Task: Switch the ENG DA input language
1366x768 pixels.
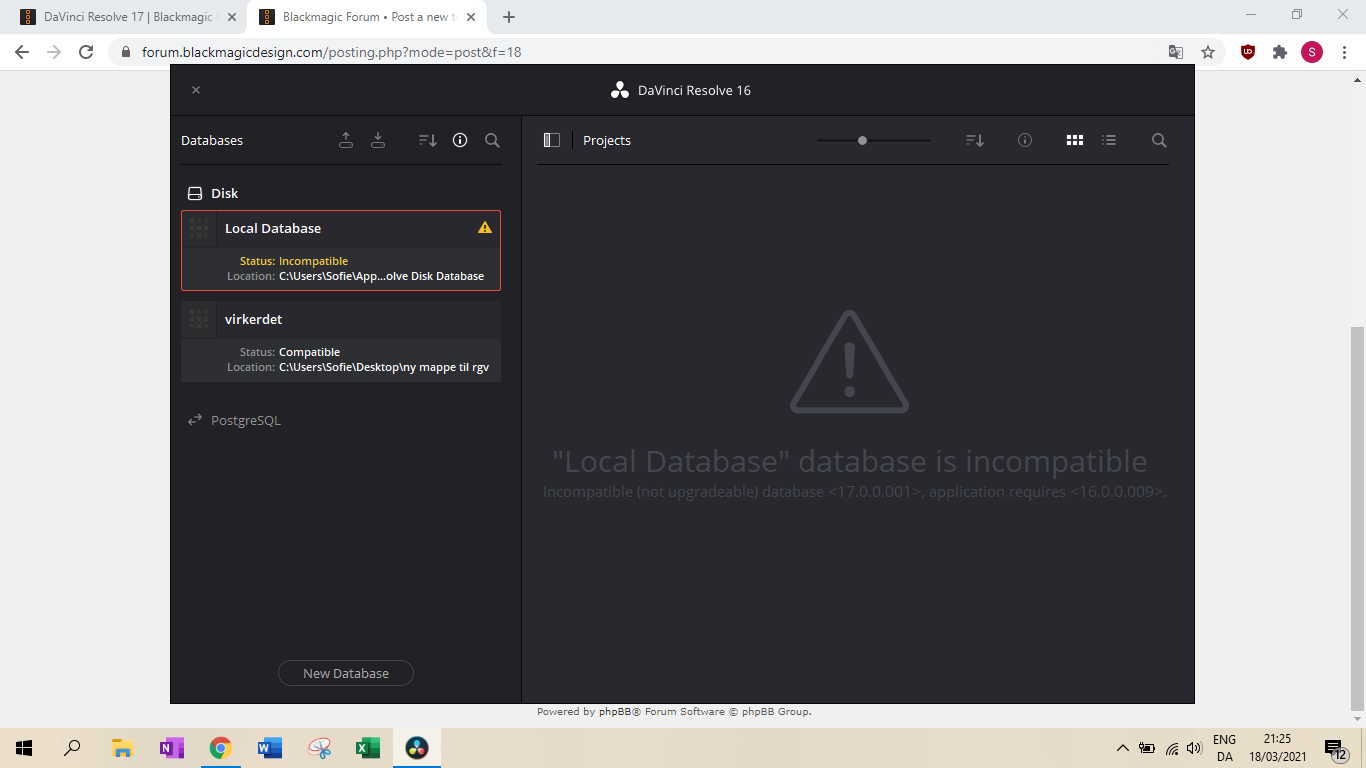Action: pyautogui.click(x=1225, y=748)
